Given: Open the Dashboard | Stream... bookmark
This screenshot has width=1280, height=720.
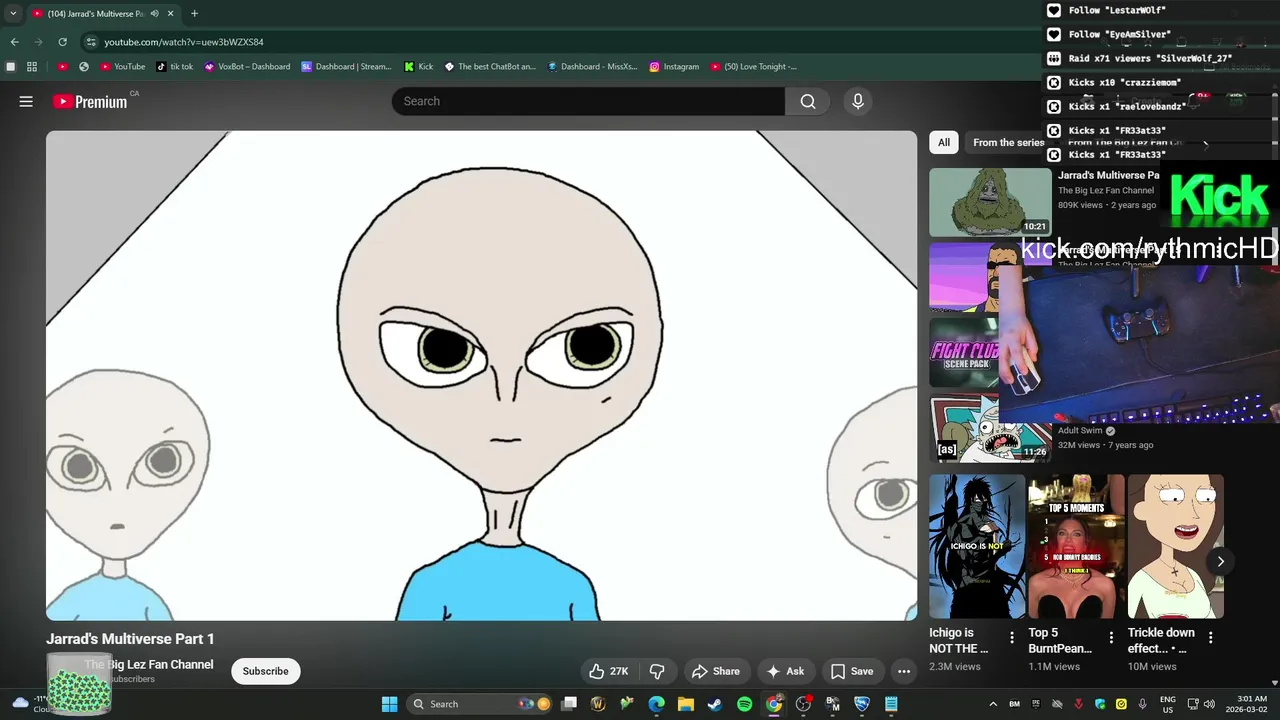Looking at the screenshot, I should point(346,67).
